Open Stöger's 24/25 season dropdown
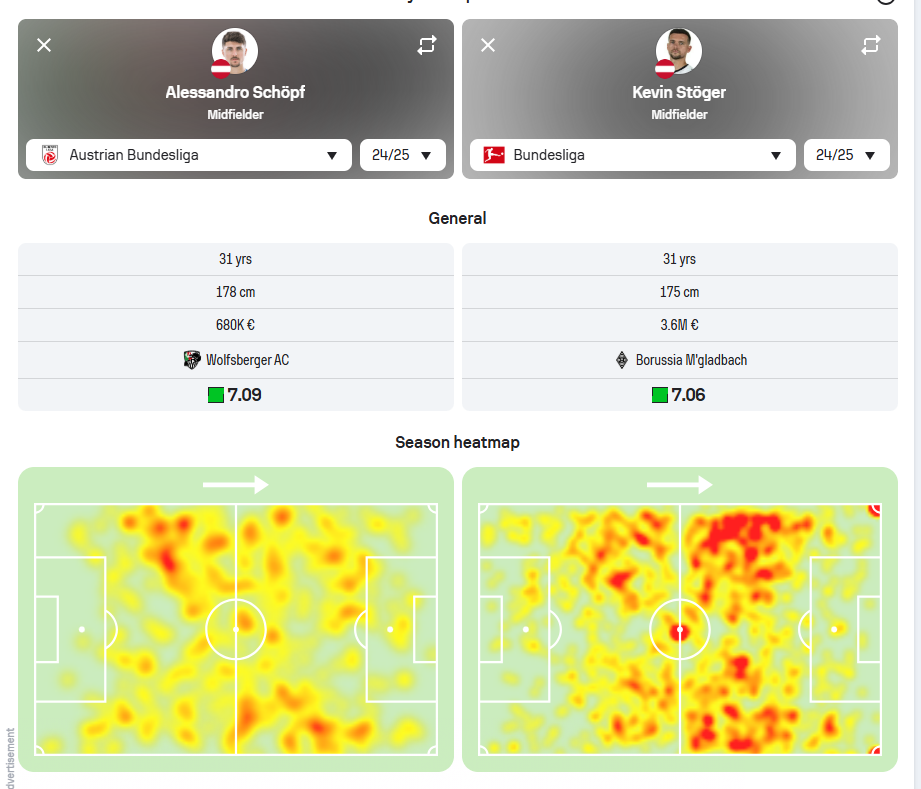 click(x=847, y=155)
